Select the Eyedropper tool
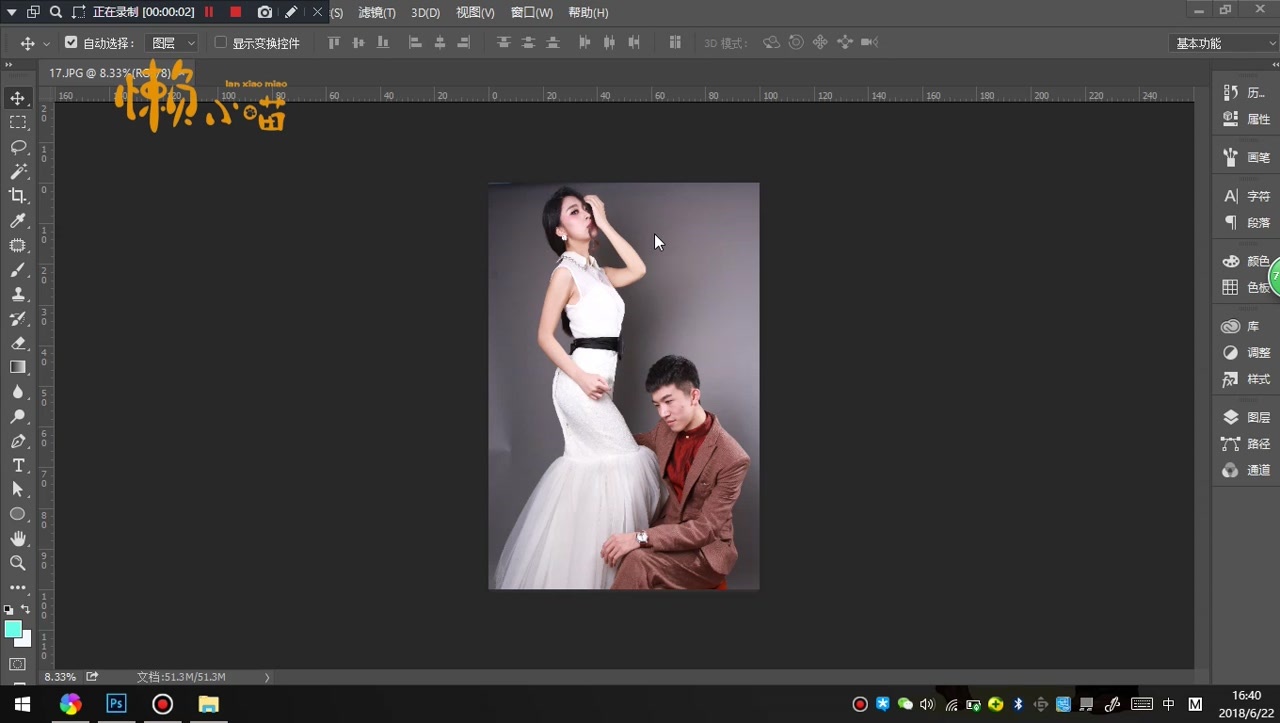Screen dimensions: 1280x723 click(x=18, y=221)
